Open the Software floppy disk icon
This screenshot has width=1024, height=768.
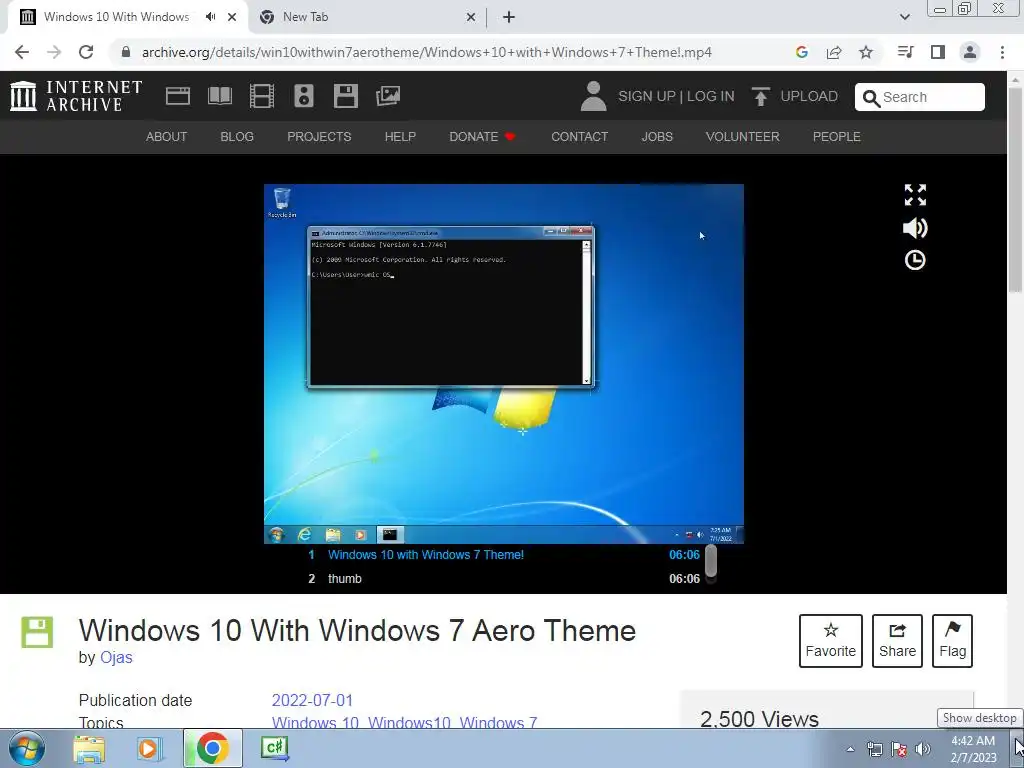(345, 96)
